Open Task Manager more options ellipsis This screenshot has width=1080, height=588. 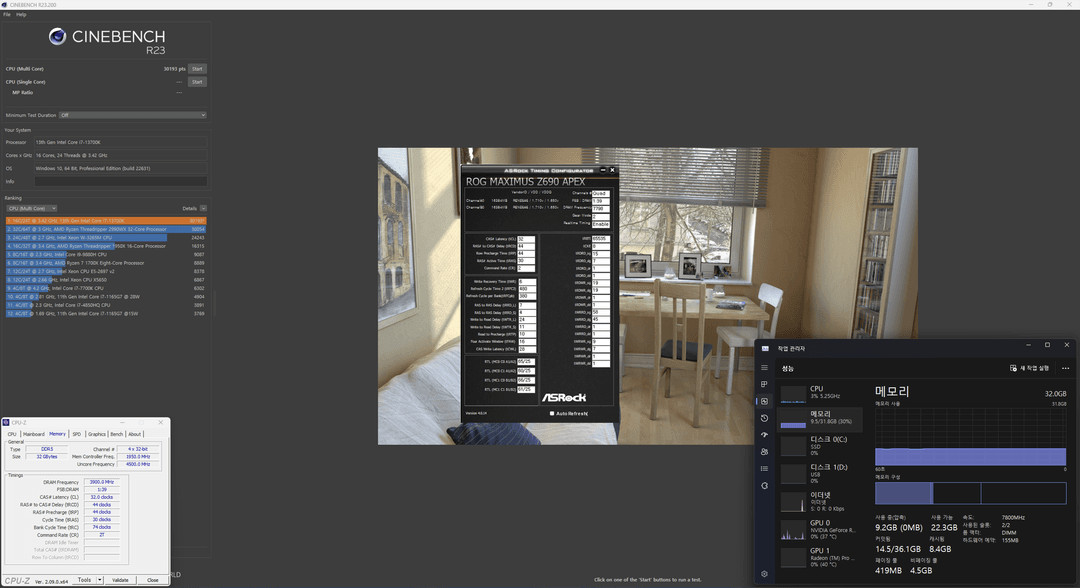1066,368
